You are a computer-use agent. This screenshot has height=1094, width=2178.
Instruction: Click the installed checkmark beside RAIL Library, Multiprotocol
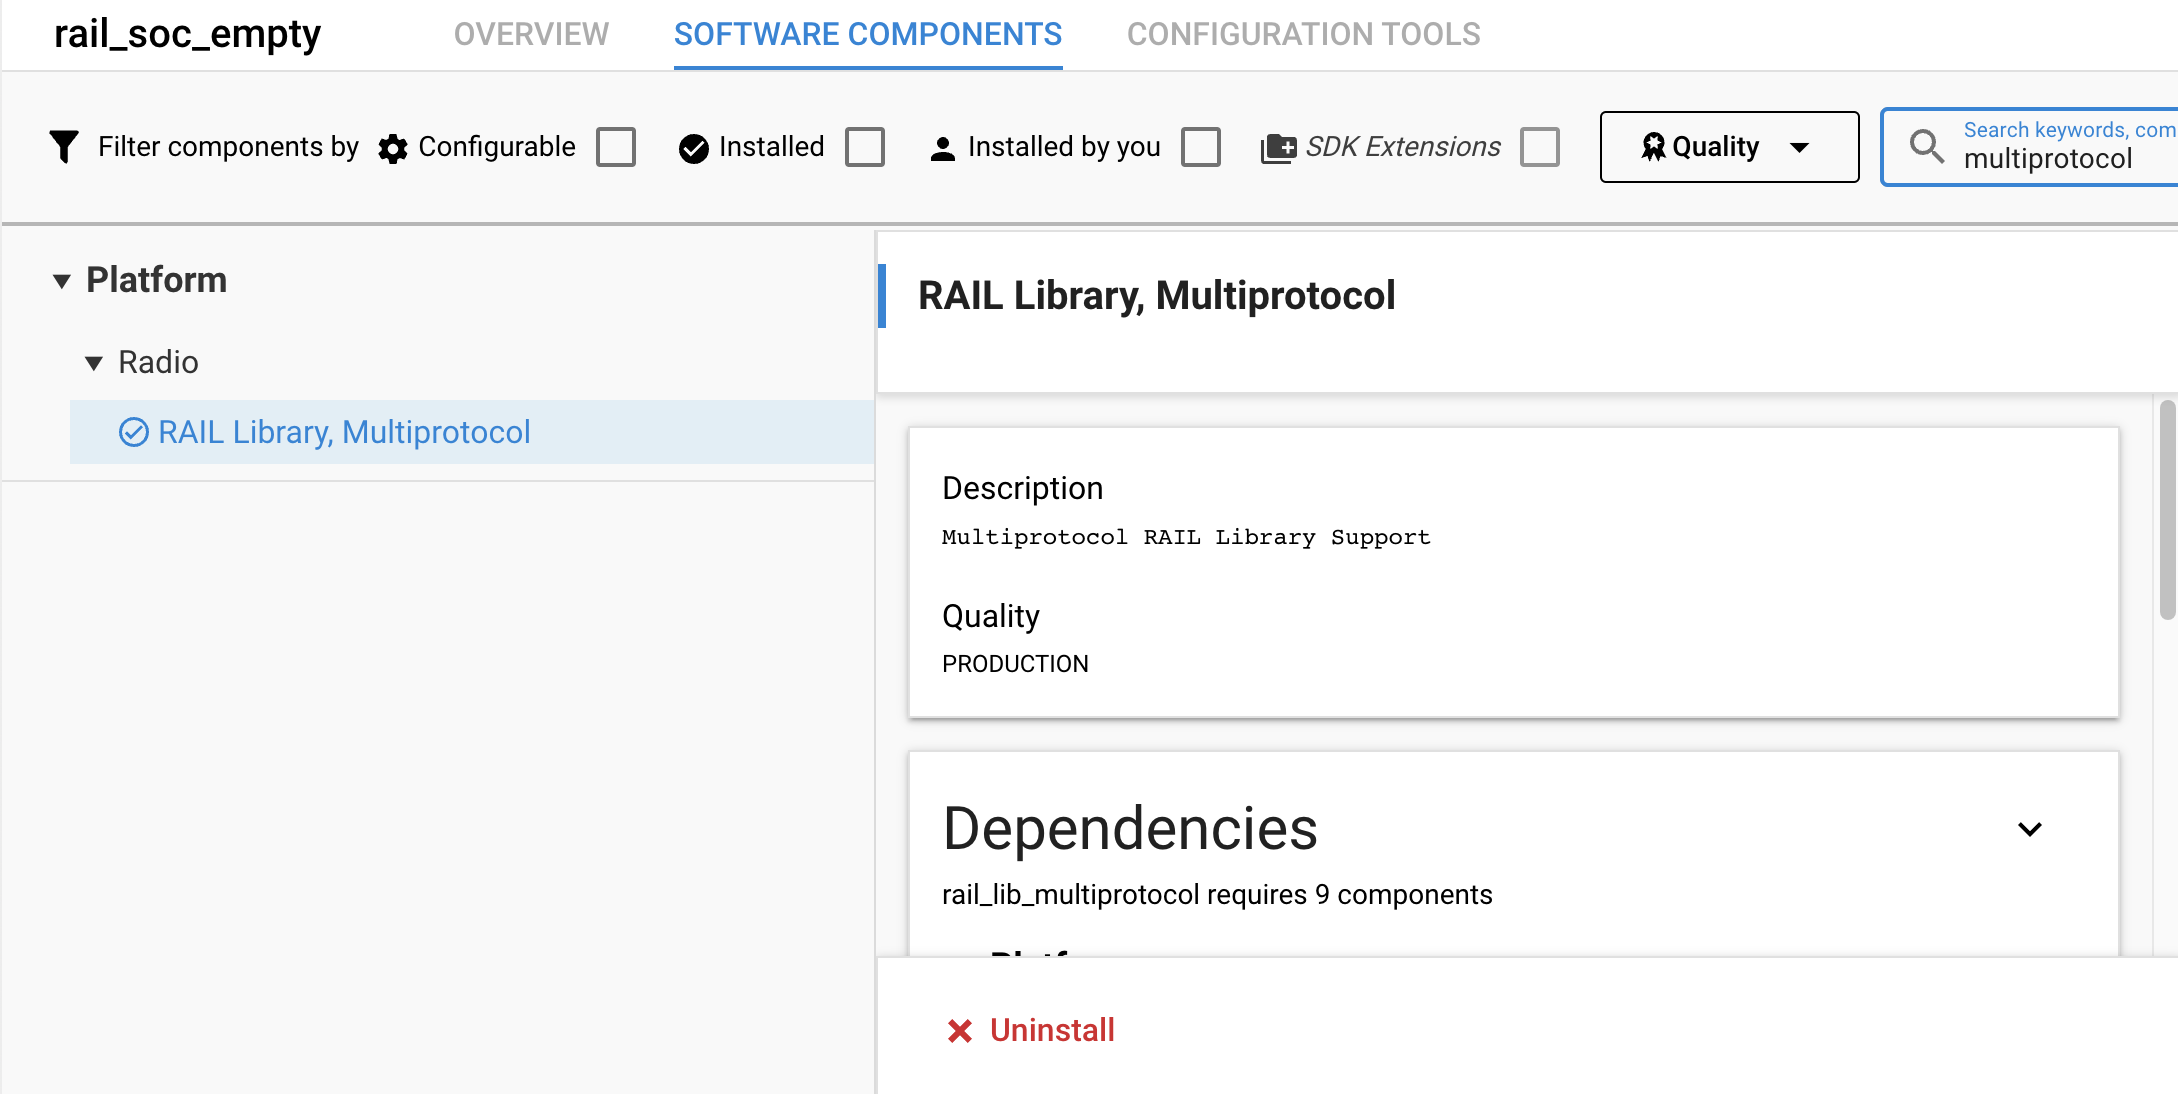(x=133, y=431)
